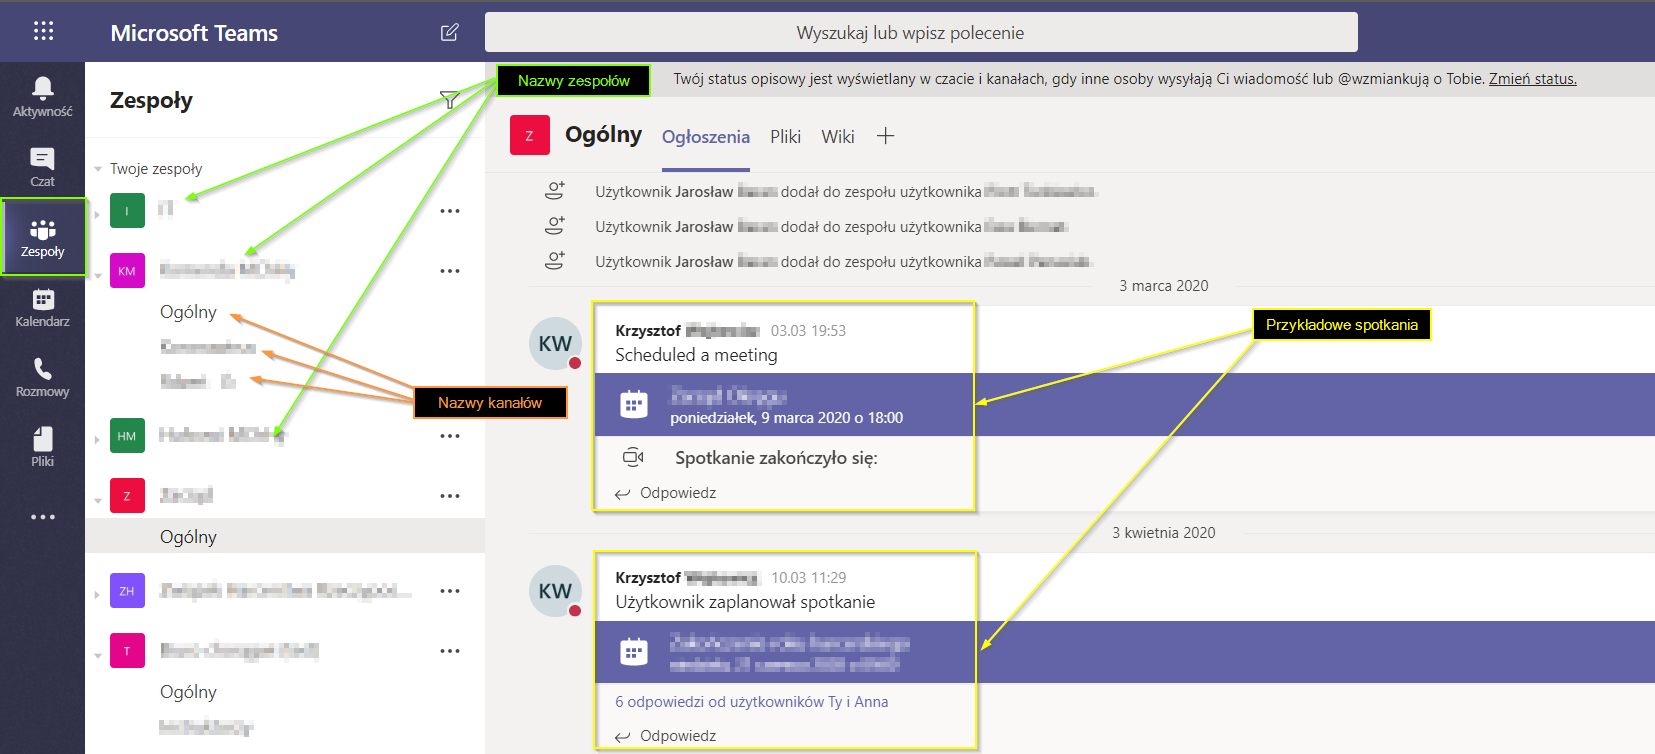Click the filter funnel icon beside Zespoły
This screenshot has width=1655, height=754.
450,100
